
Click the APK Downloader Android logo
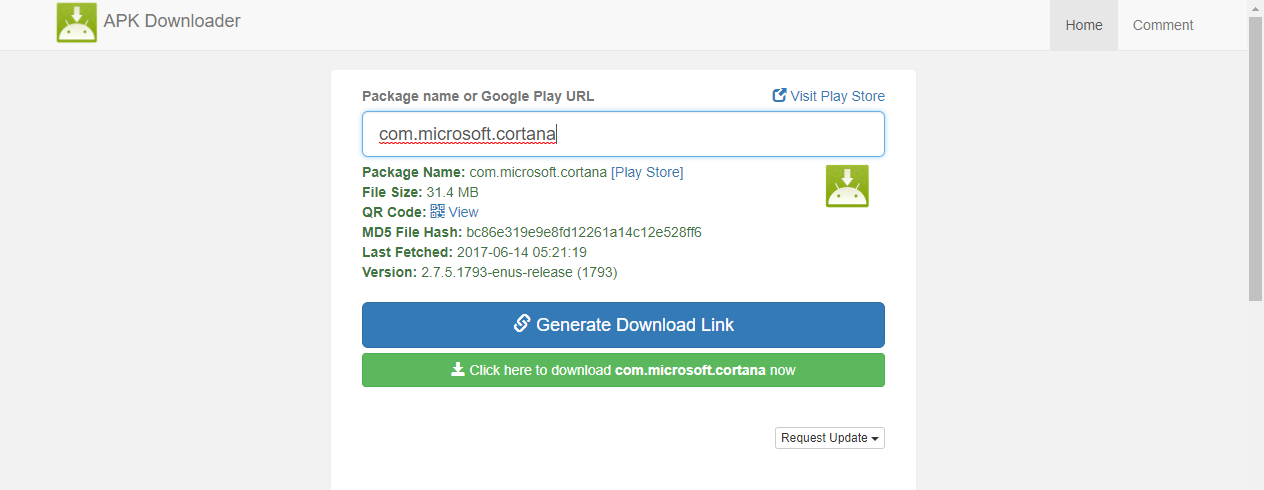(77, 23)
